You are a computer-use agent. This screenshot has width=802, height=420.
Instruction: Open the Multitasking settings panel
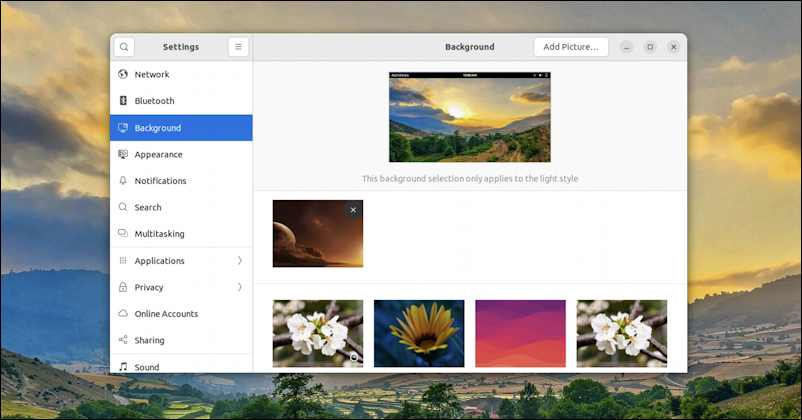click(160, 234)
